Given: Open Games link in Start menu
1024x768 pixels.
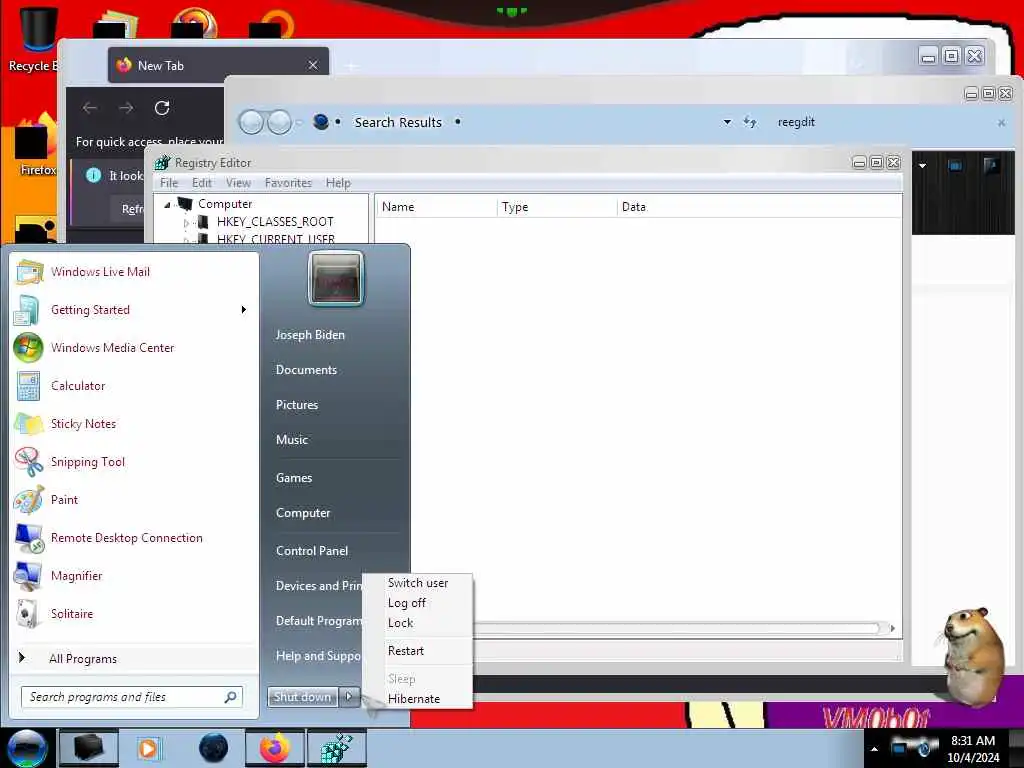Looking at the screenshot, I should [x=294, y=478].
